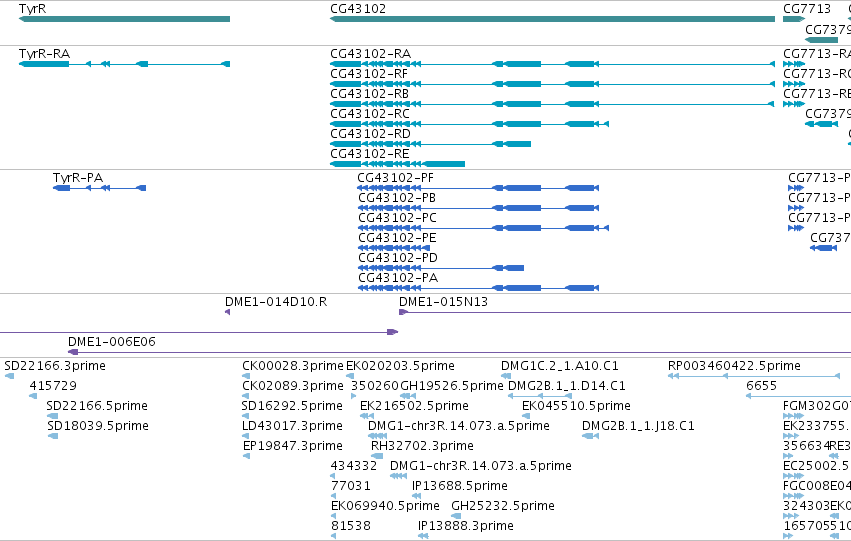Select the CG7713 gene bar
Screen dimensions: 851x541
click(x=793, y=19)
